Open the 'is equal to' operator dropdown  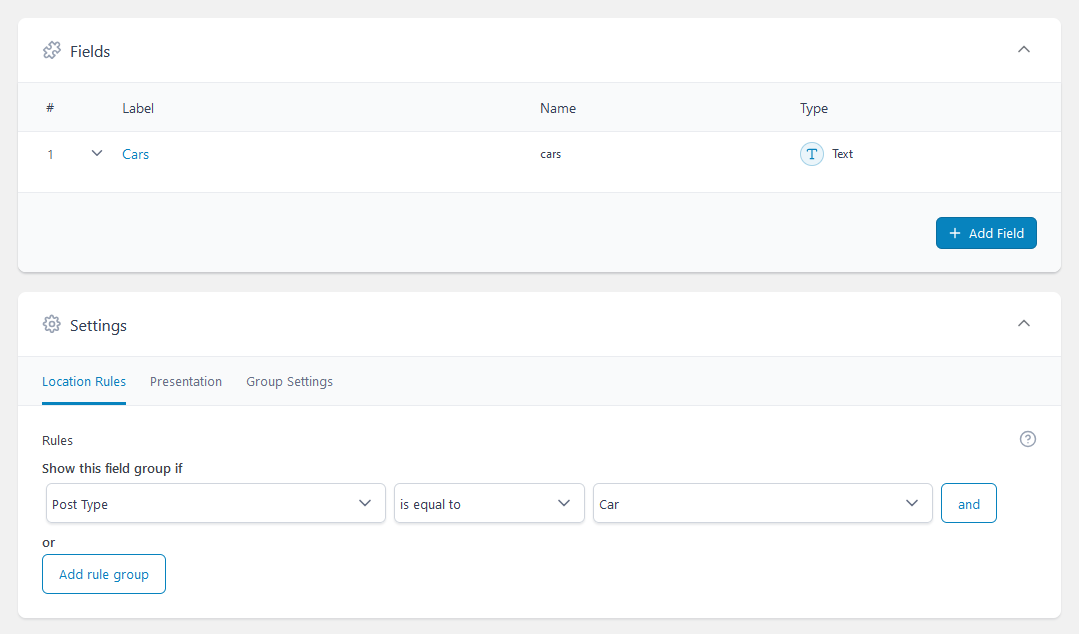[488, 504]
